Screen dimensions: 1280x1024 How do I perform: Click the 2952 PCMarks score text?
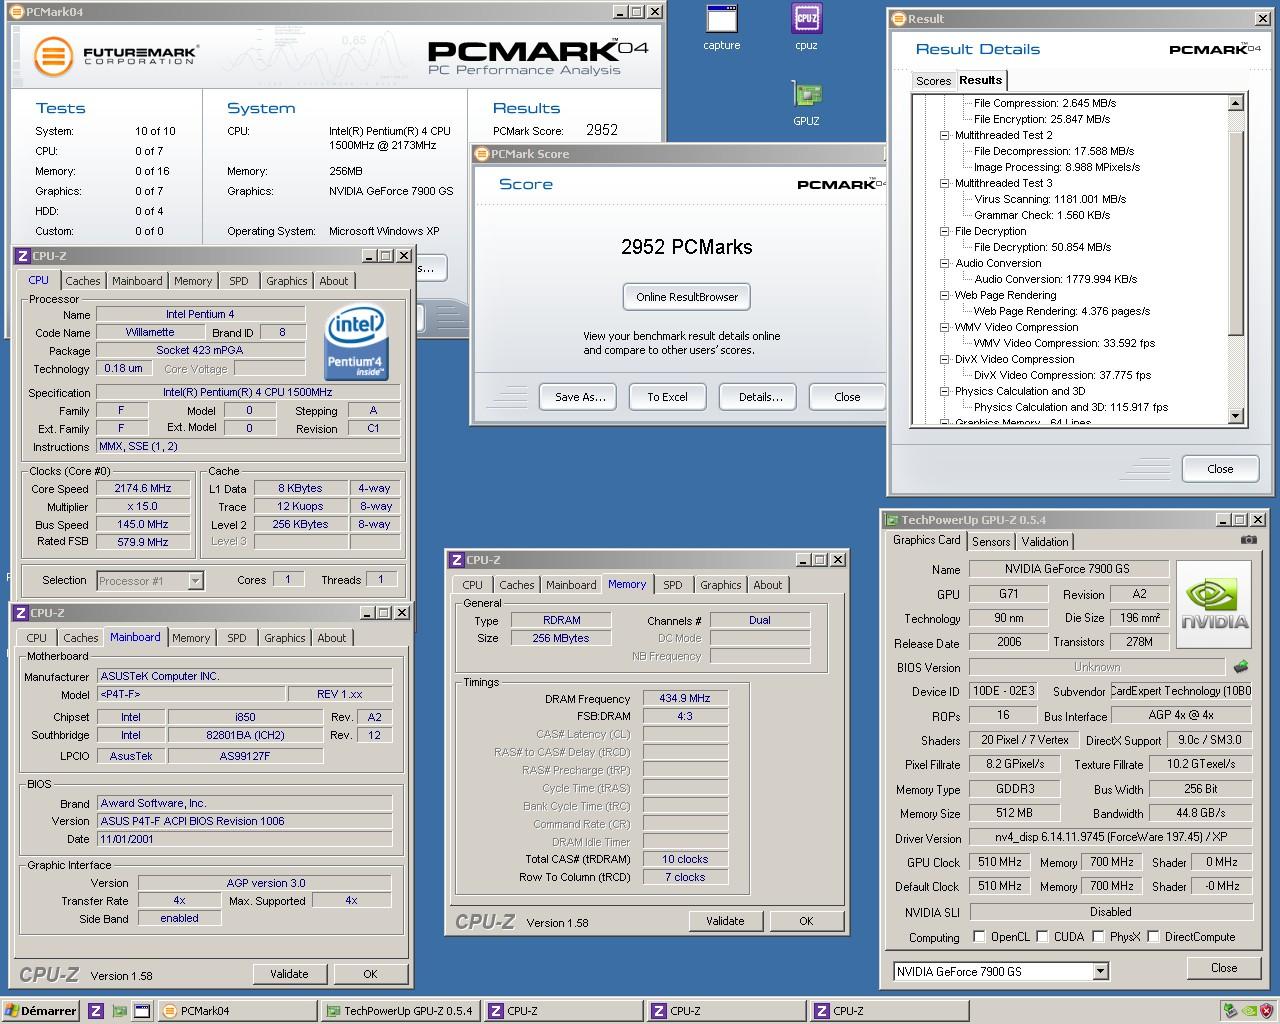(686, 247)
